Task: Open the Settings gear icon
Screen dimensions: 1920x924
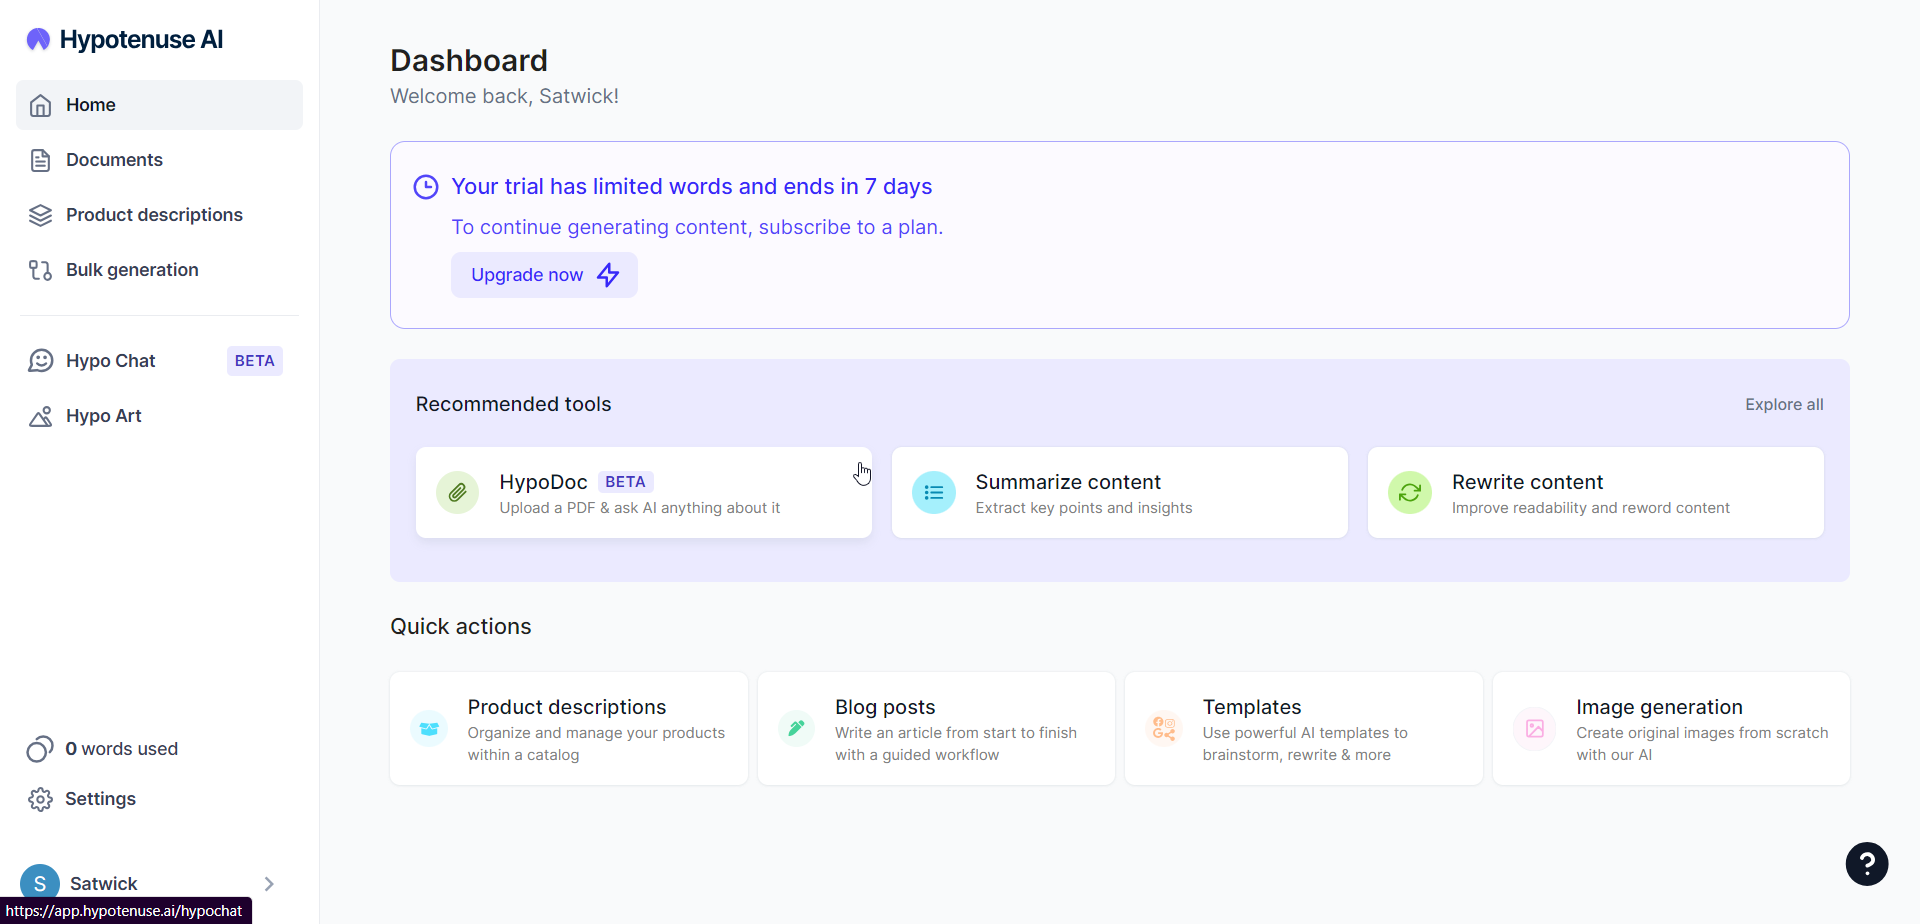Action: pyautogui.click(x=39, y=798)
